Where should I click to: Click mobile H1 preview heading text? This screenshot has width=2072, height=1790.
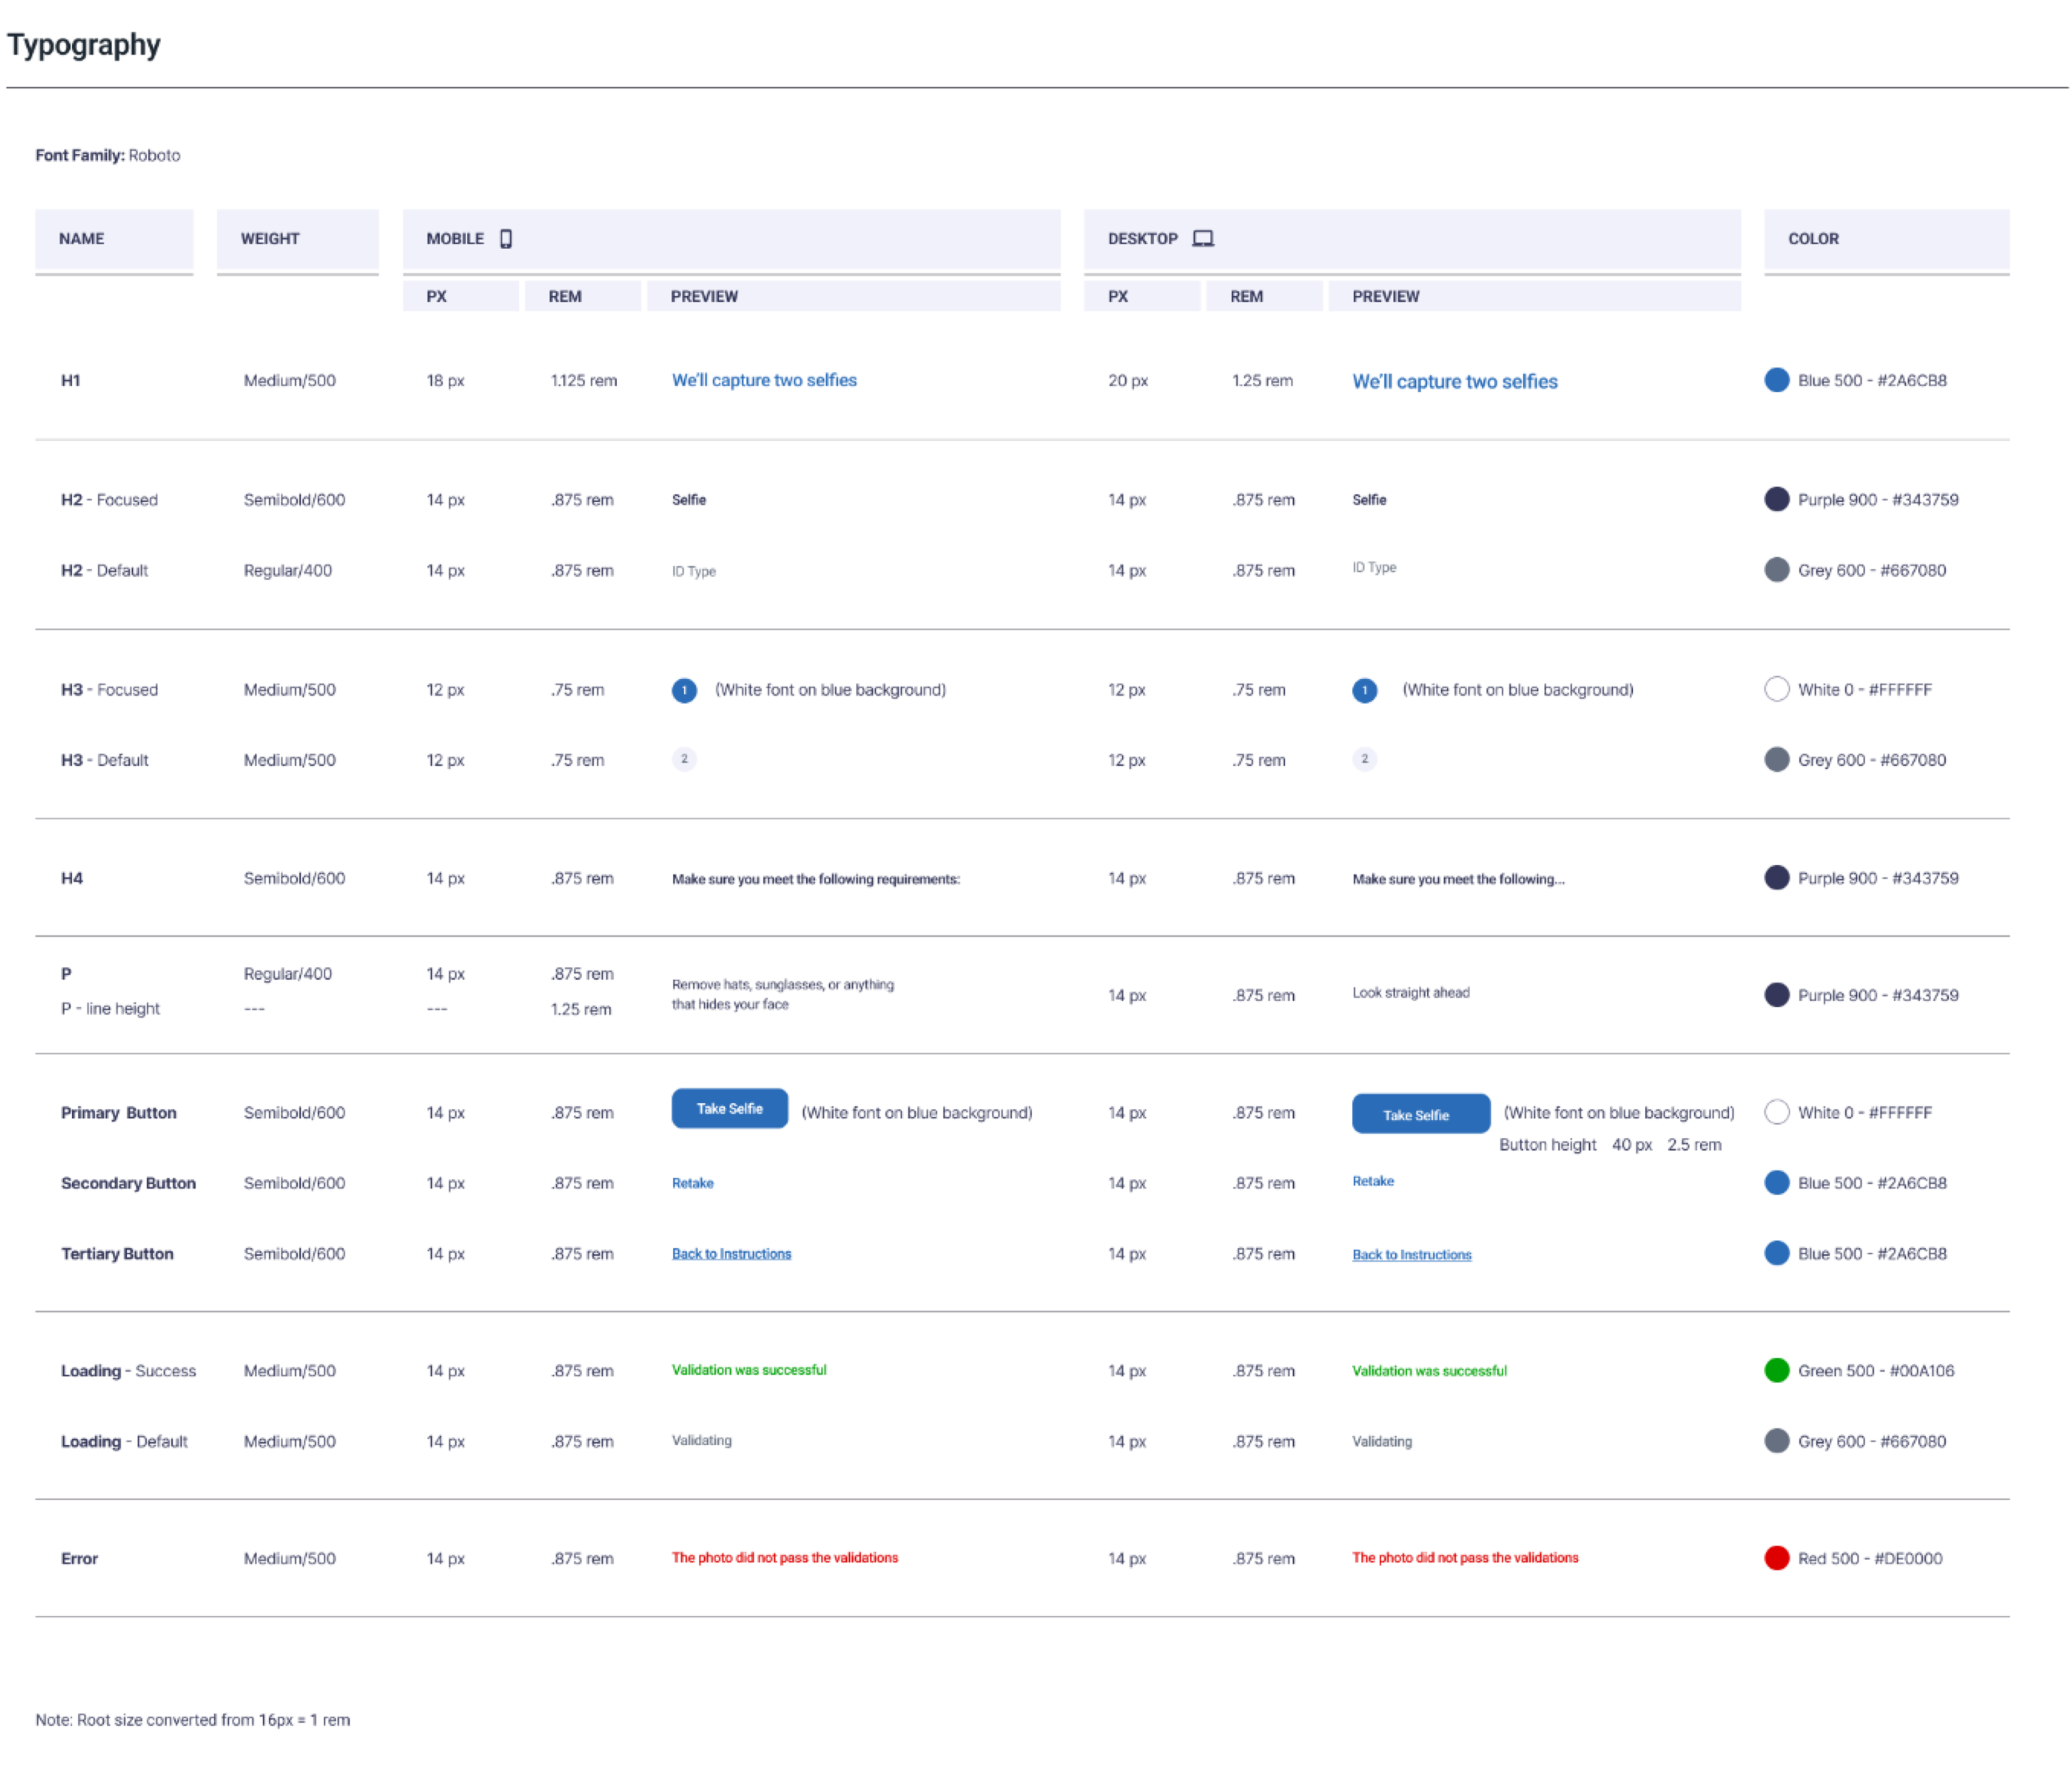tap(764, 380)
